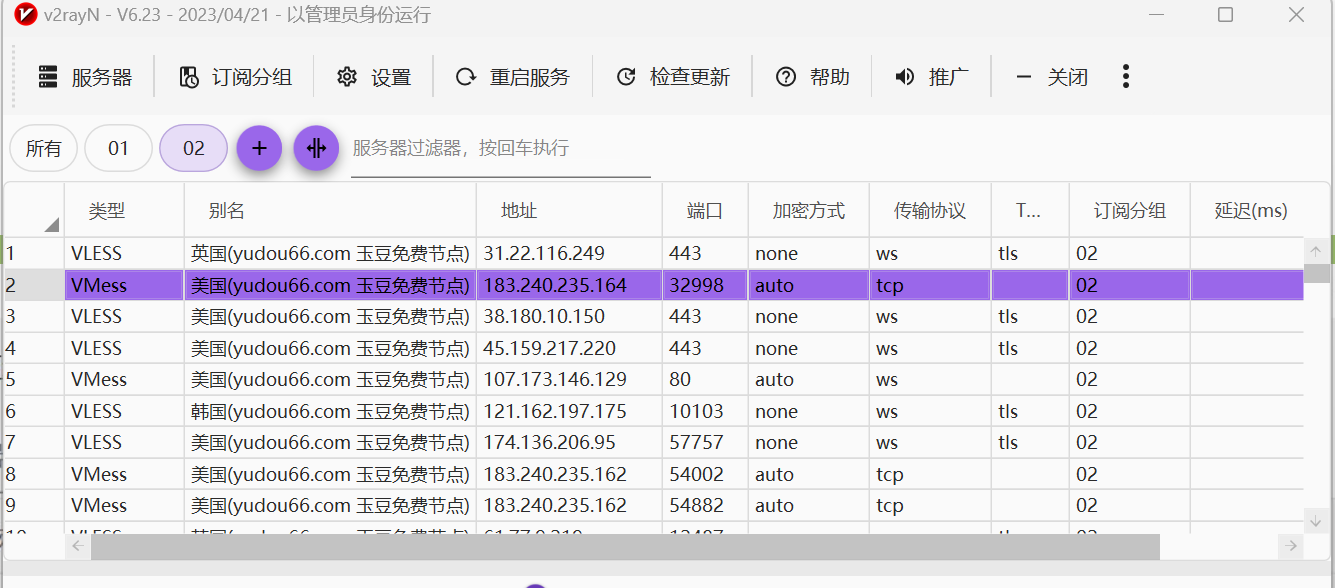1335x588 pixels.
Task: Click the 韩国 alias cell in row 6
Action: 330,412
